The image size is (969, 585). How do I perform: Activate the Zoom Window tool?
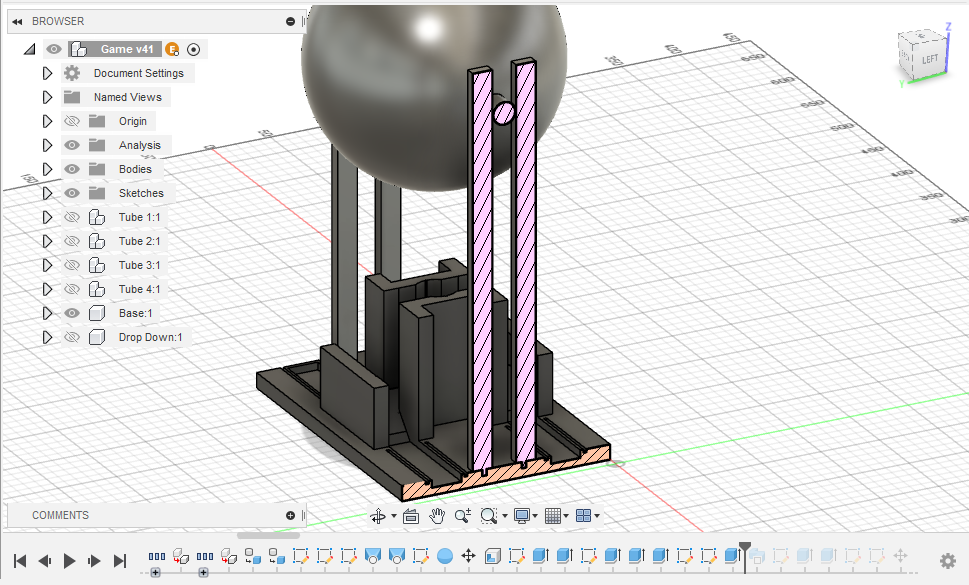pyautogui.click(x=488, y=516)
